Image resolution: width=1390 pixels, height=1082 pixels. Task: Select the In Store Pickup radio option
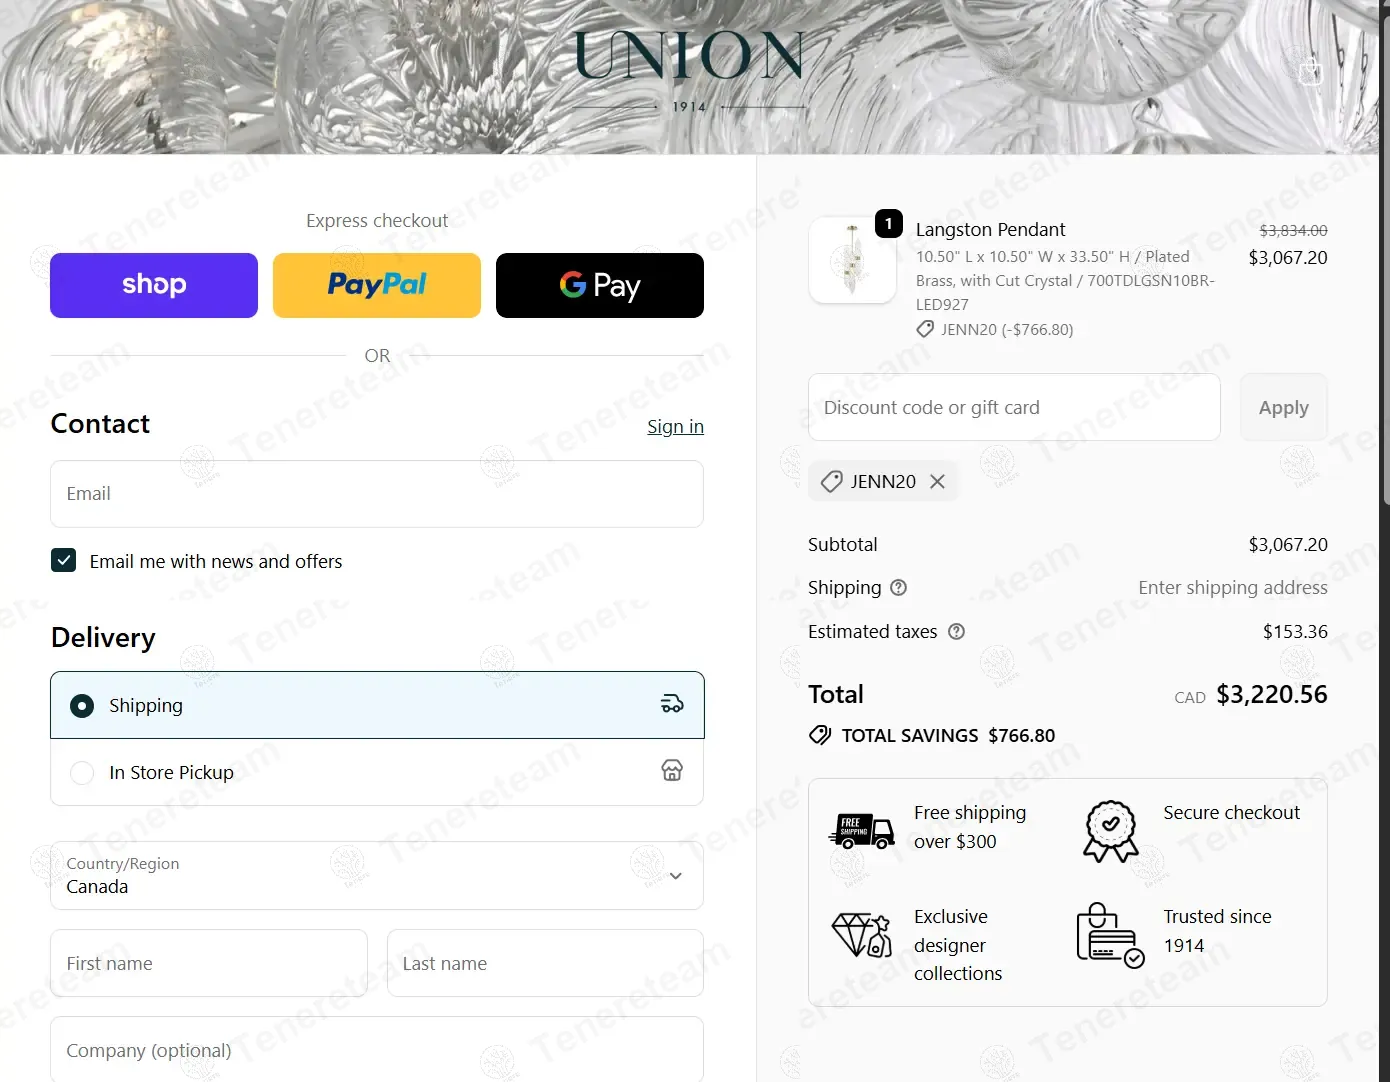point(82,773)
